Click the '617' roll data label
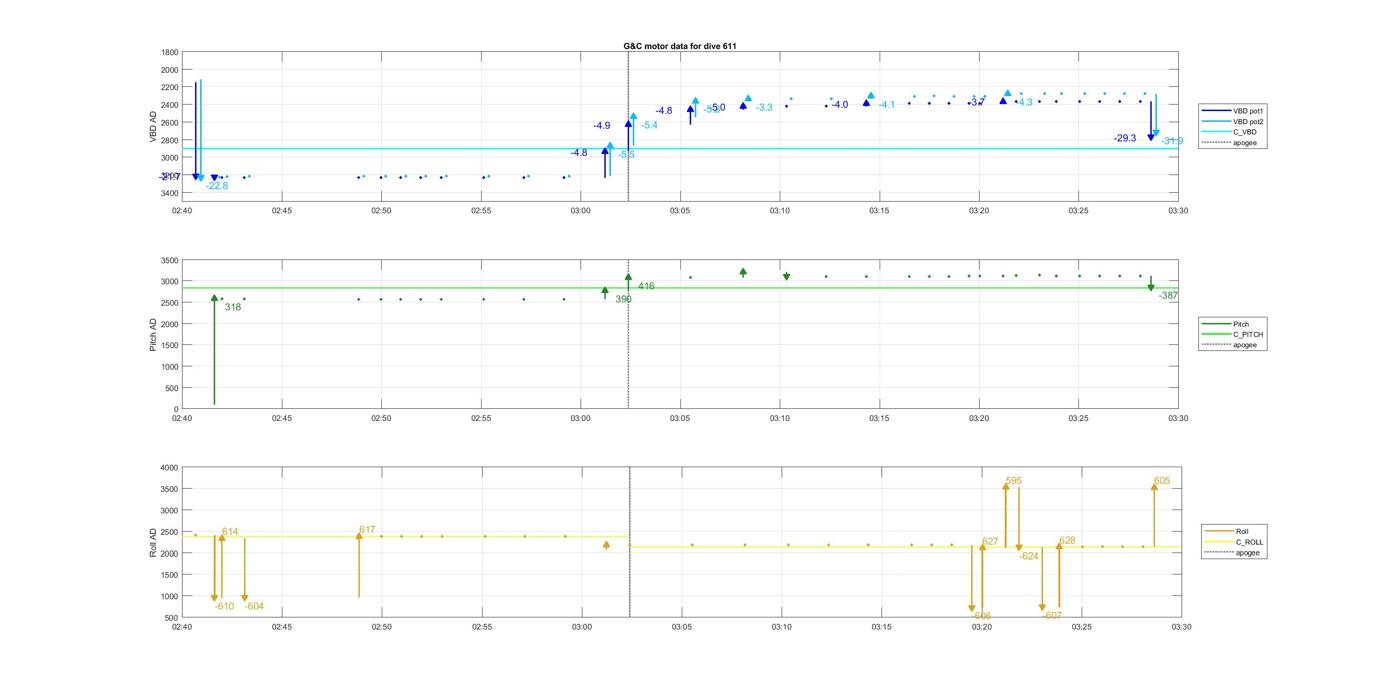This screenshot has height=693, width=1400. point(367,530)
